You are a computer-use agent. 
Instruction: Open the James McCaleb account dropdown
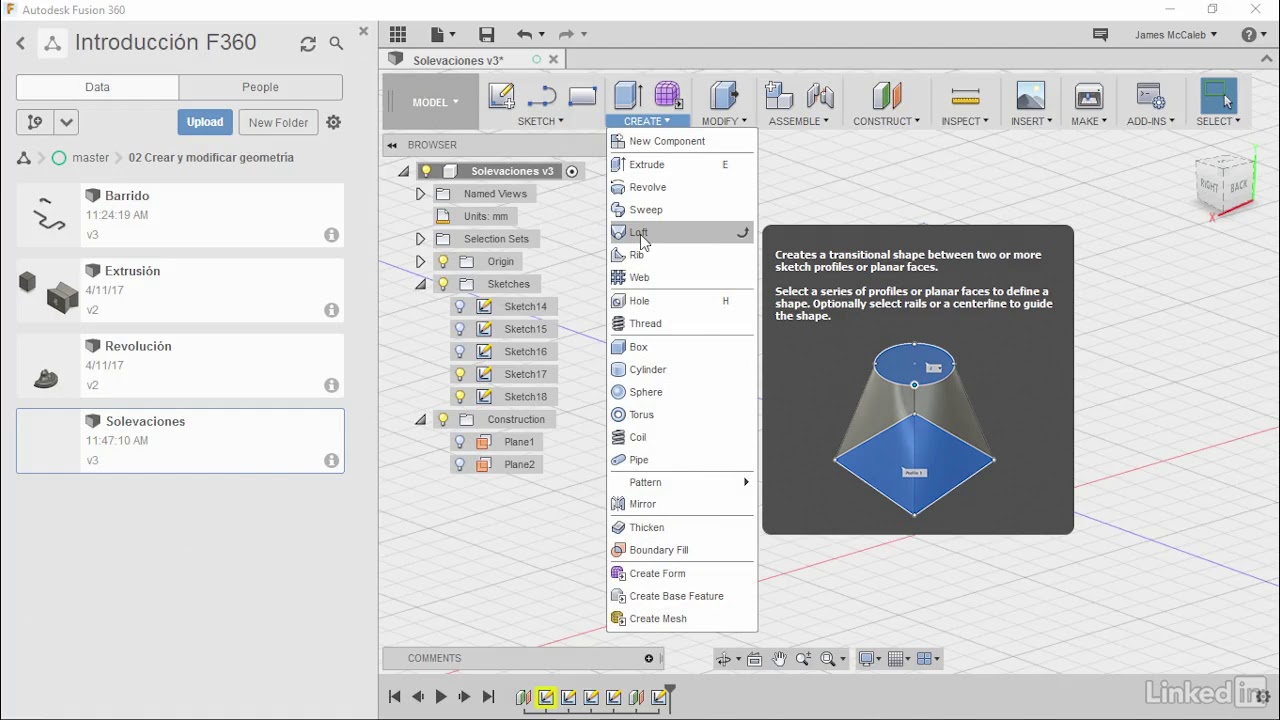[x=1176, y=35]
